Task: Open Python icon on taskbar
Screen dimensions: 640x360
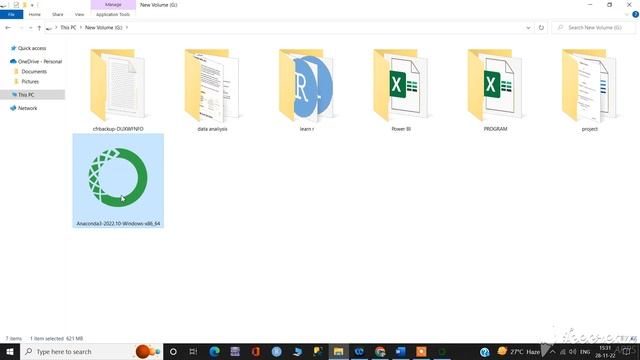Action: [x=318, y=351]
